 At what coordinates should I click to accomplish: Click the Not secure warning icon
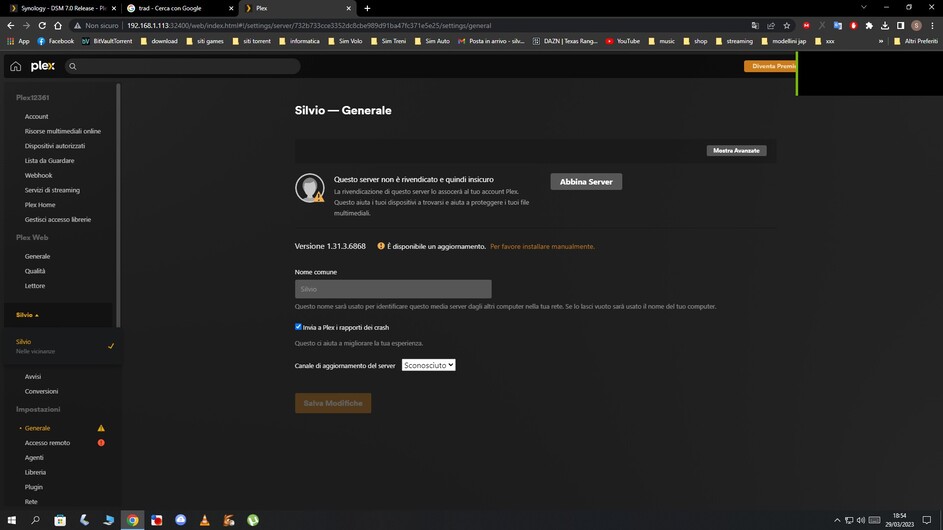coord(77,25)
